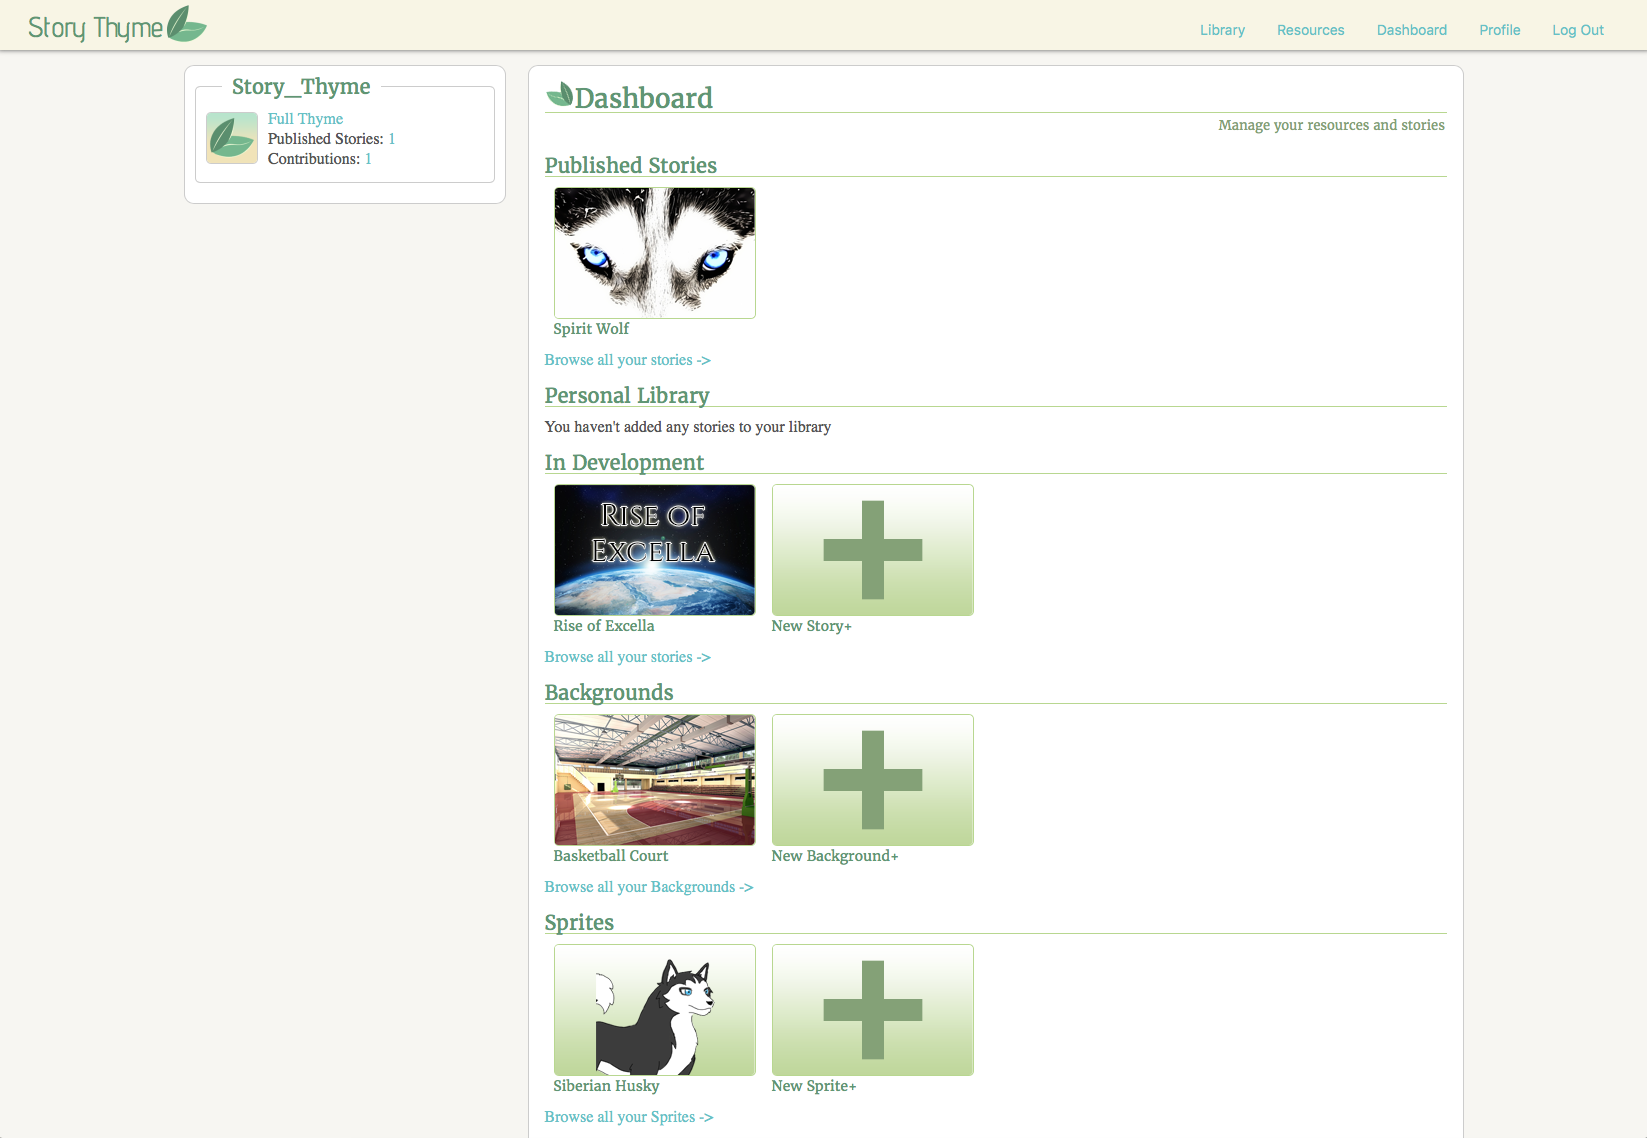The image size is (1647, 1138).
Task: Click "Manage your resources and stories" text
Action: click(1331, 125)
